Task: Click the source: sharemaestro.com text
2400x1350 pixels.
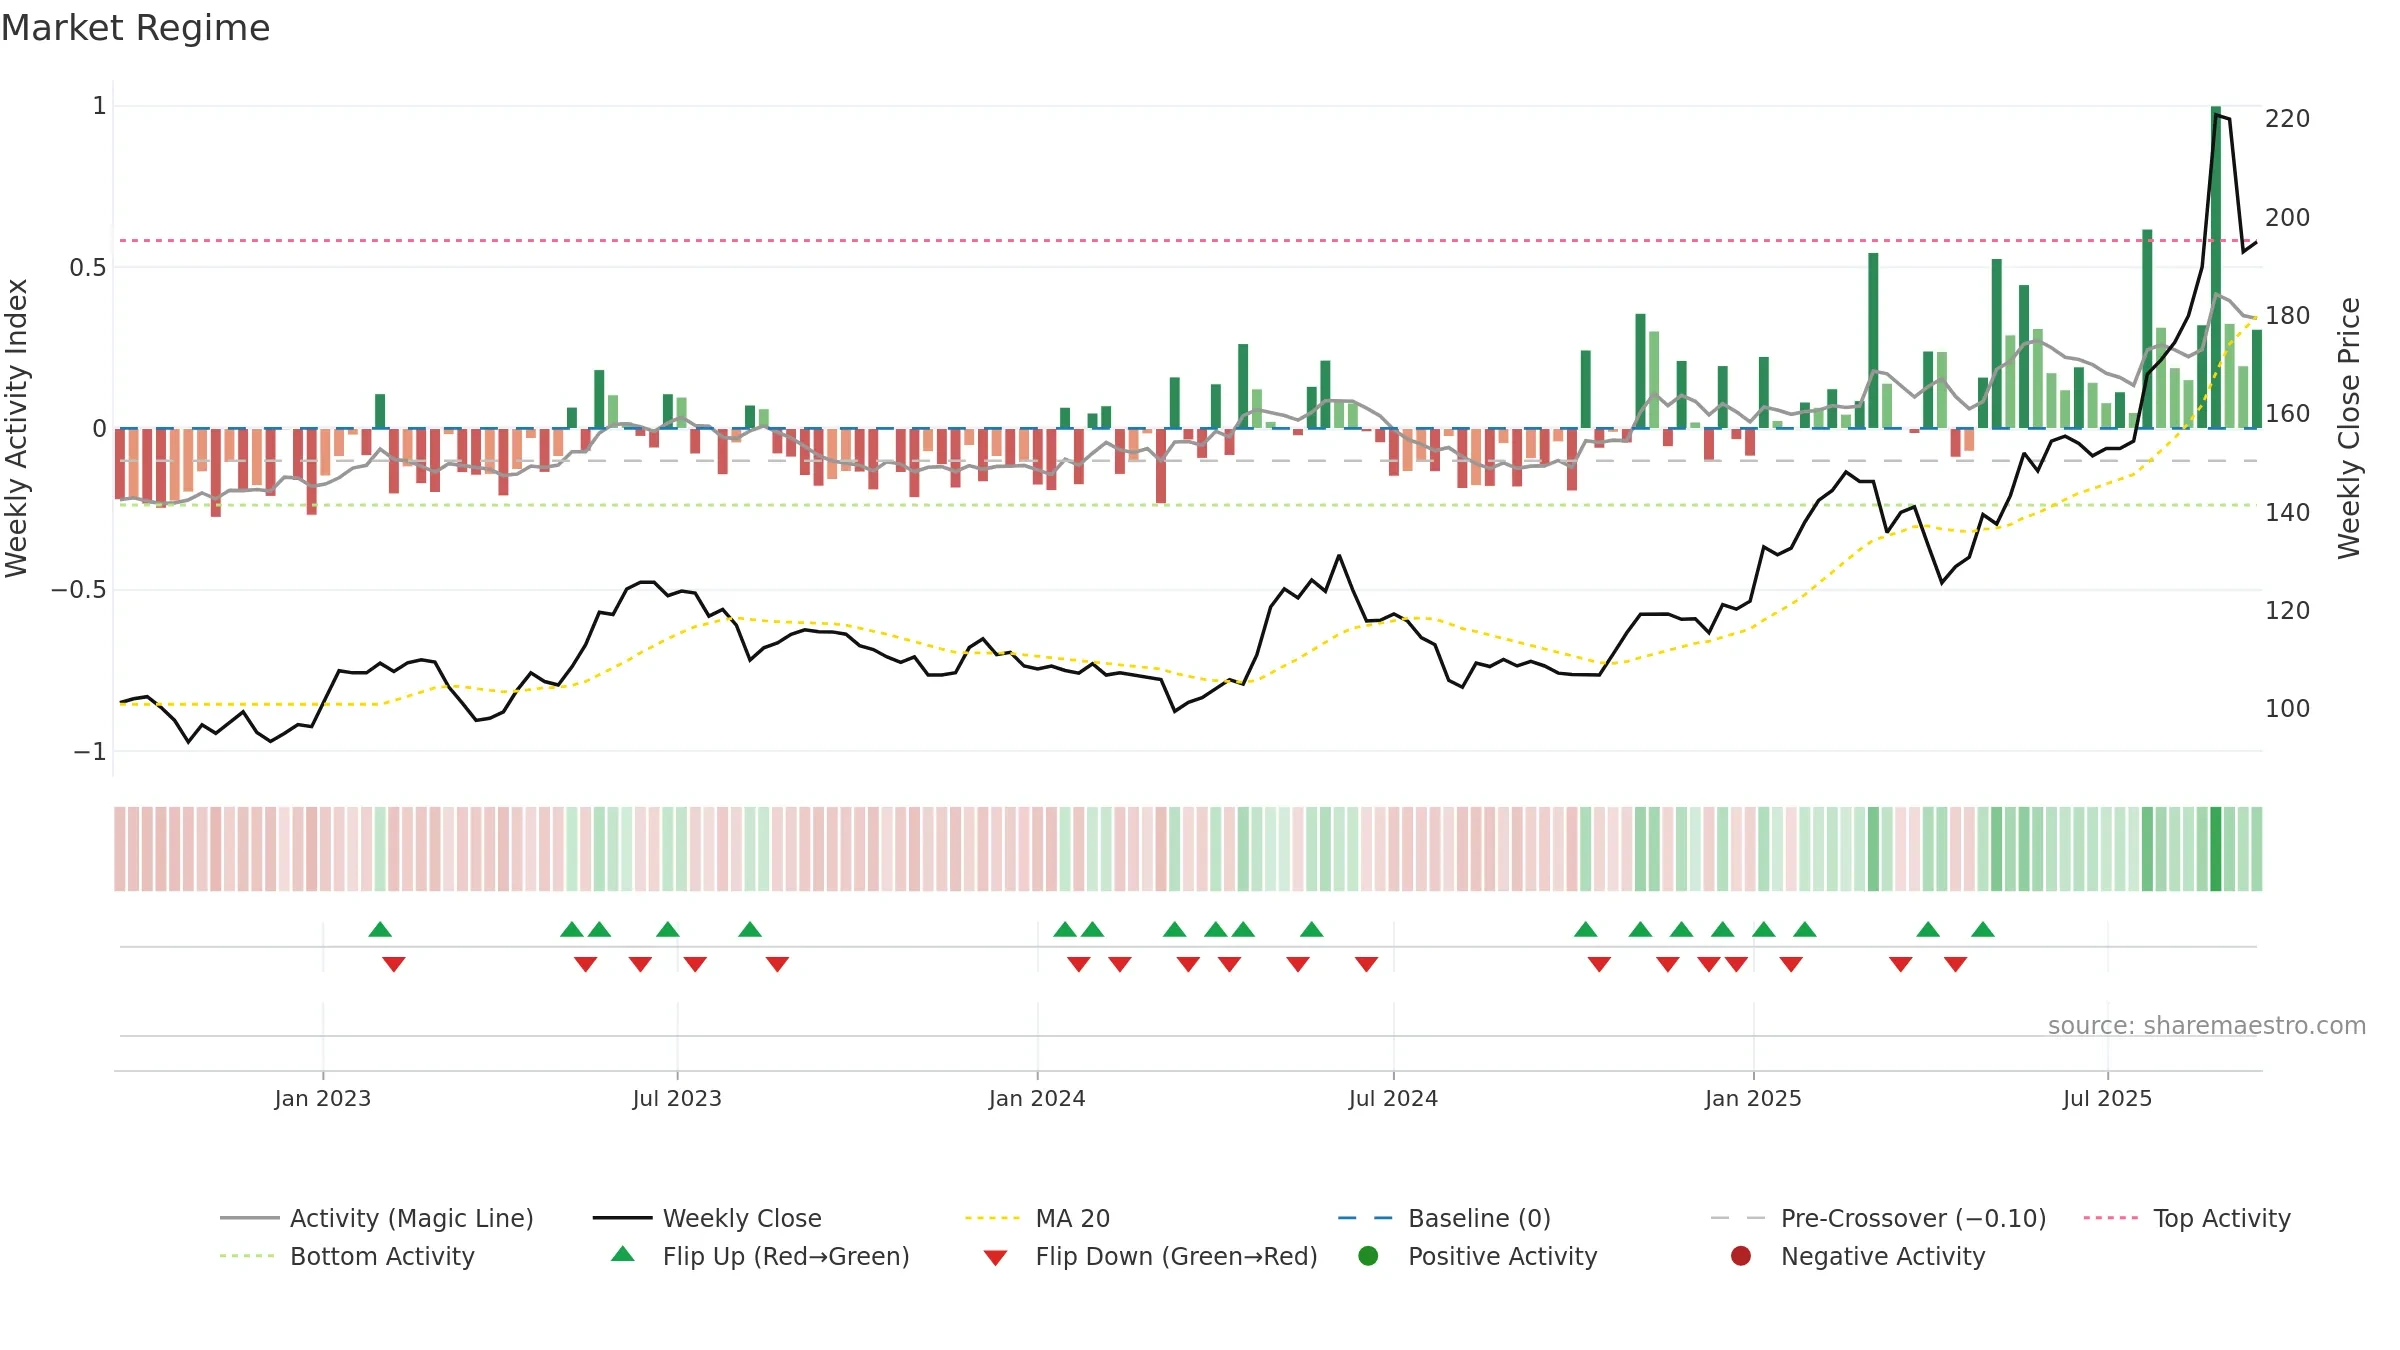Action: point(2206,1025)
